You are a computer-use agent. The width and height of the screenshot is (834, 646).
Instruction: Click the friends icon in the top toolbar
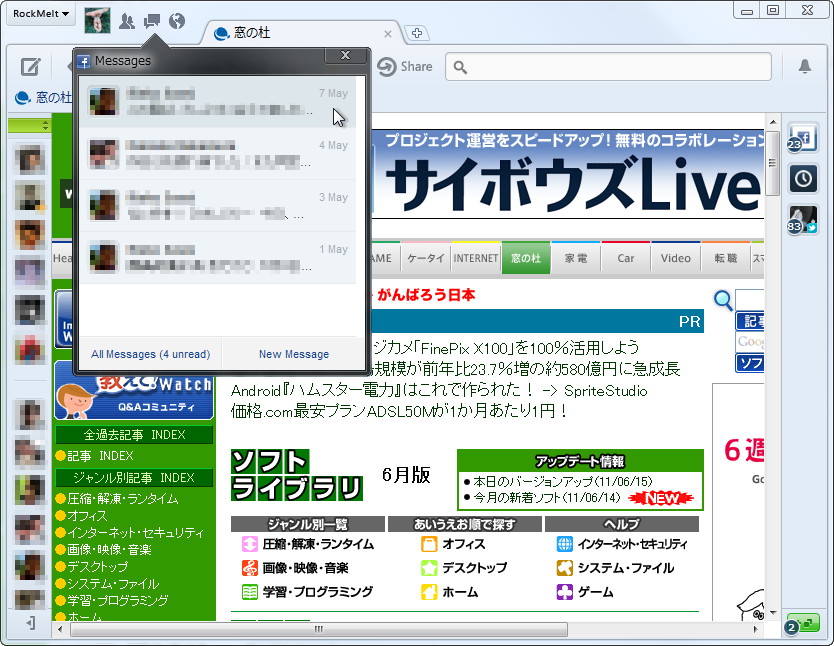125,20
